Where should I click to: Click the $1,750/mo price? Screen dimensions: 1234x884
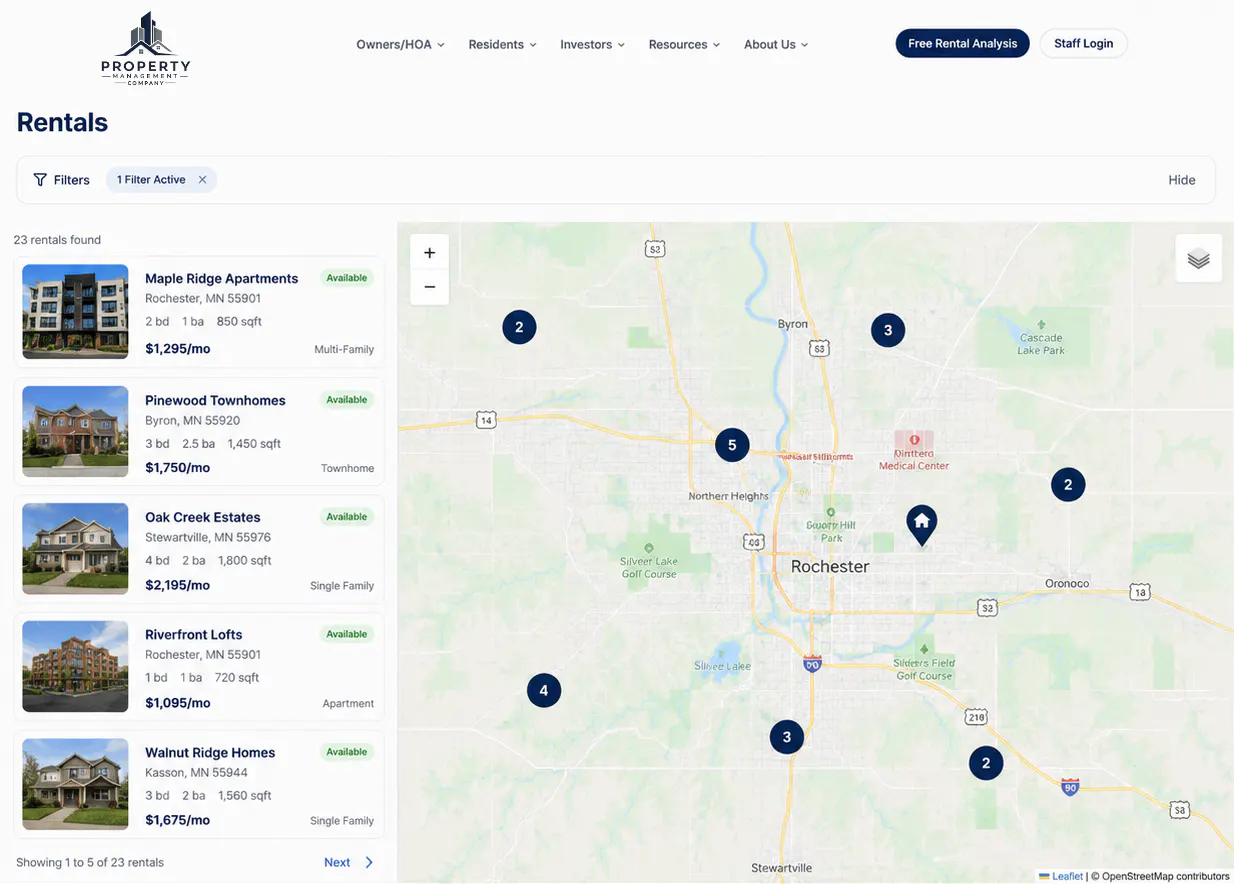tap(177, 468)
